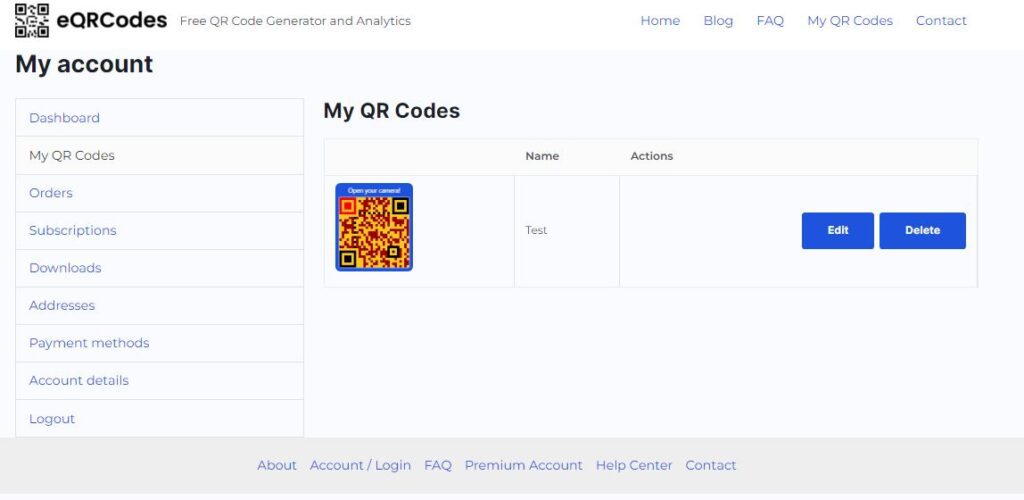Open Premium Account footer link
This screenshot has height=500, width=1024.
[x=523, y=465]
